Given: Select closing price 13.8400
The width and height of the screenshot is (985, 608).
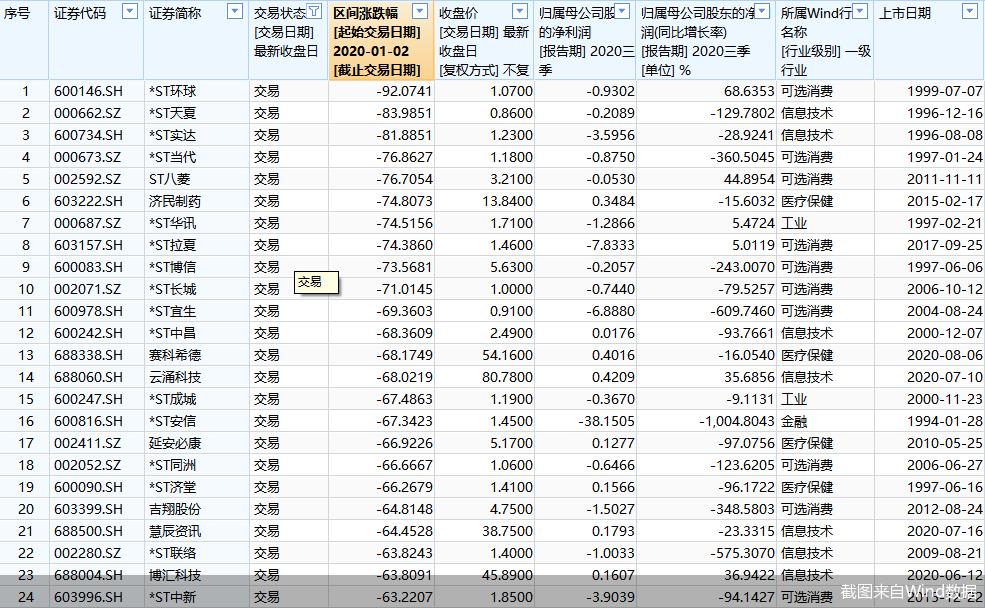Looking at the screenshot, I should point(508,201).
